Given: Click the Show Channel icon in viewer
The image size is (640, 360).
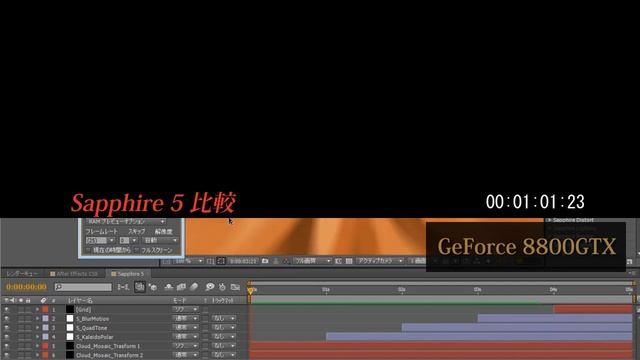Looking at the screenshot, I should [x=286, y=261].
